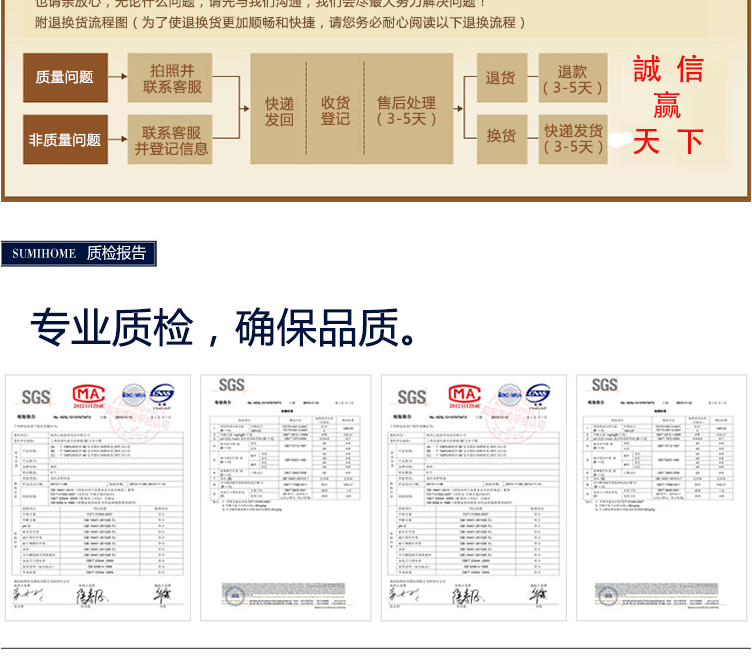Click the SGS logo on the first report
This screenshot has height=659, width=752.
click(x=36, y=397)
